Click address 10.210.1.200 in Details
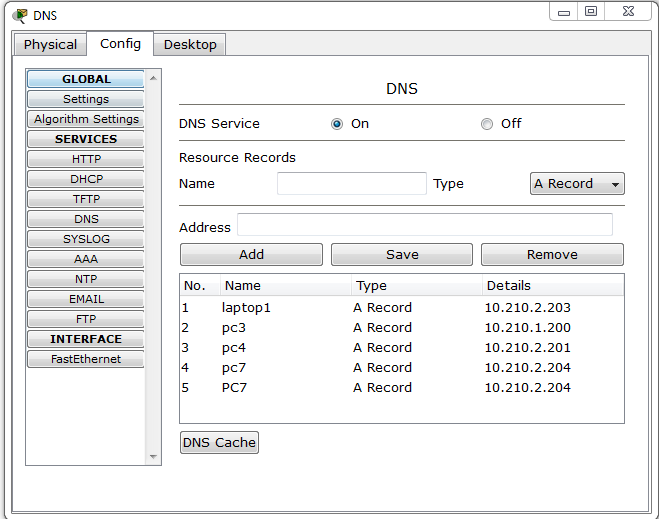The height and width of the screenshot is (519, 659). (x=527, y=328)
